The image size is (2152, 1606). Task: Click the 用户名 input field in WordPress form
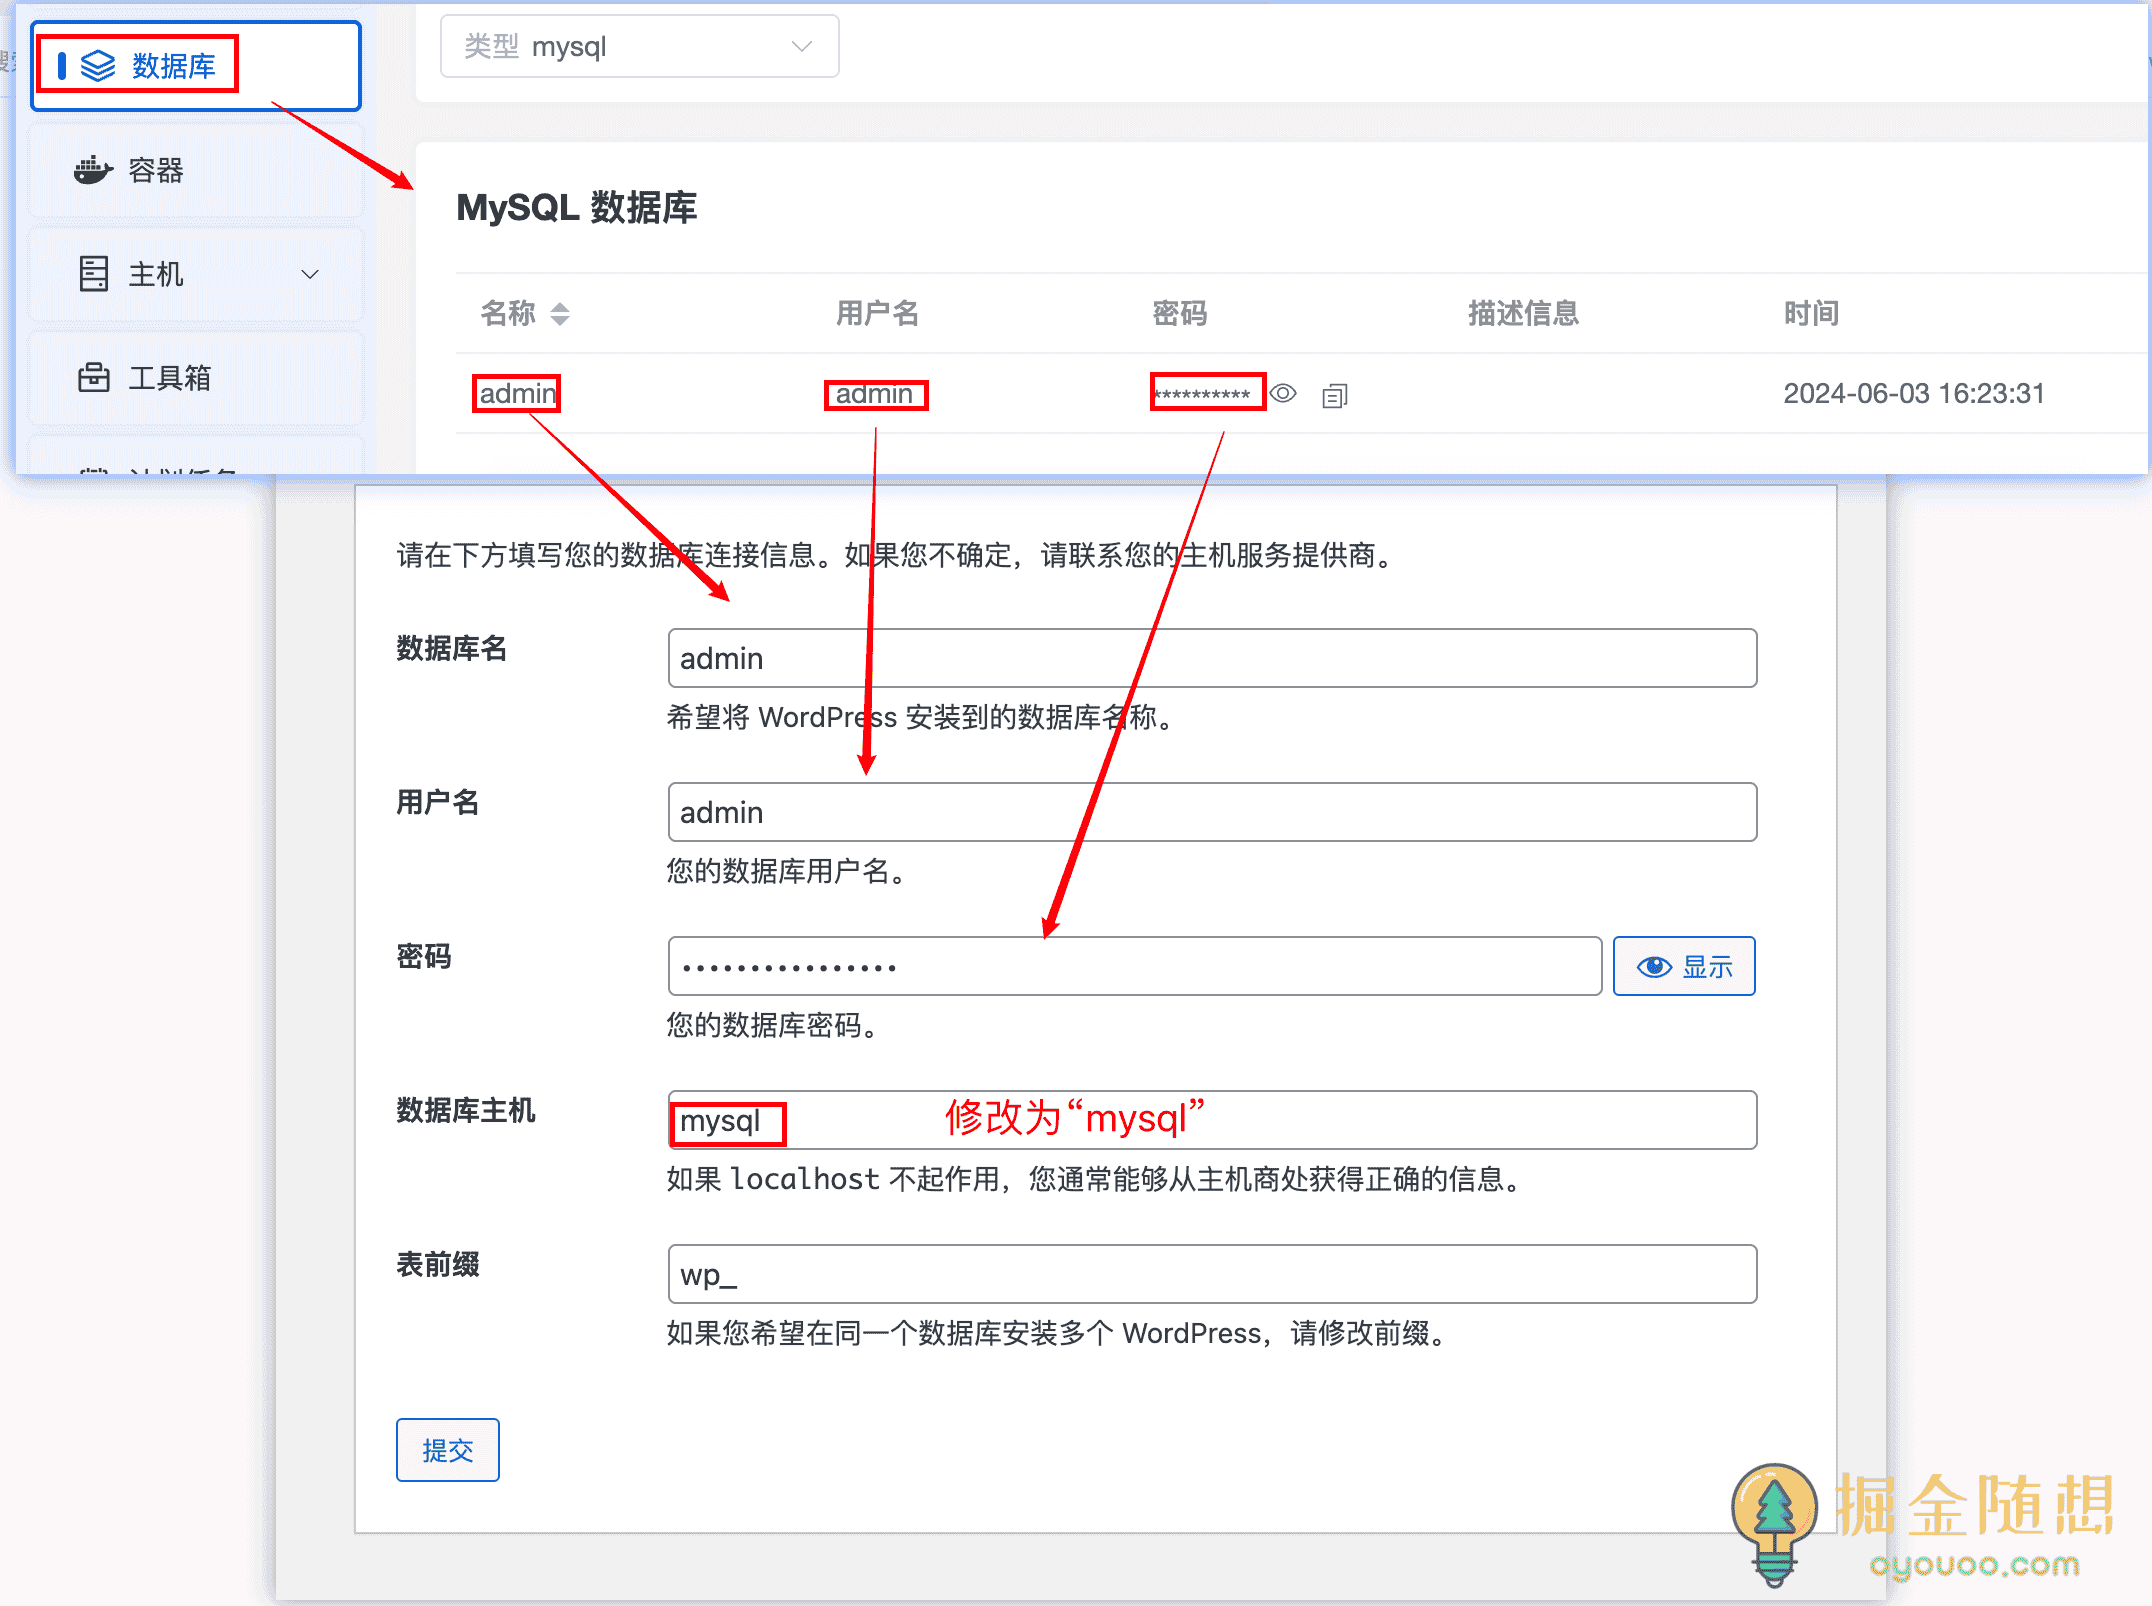[1212, 812]
